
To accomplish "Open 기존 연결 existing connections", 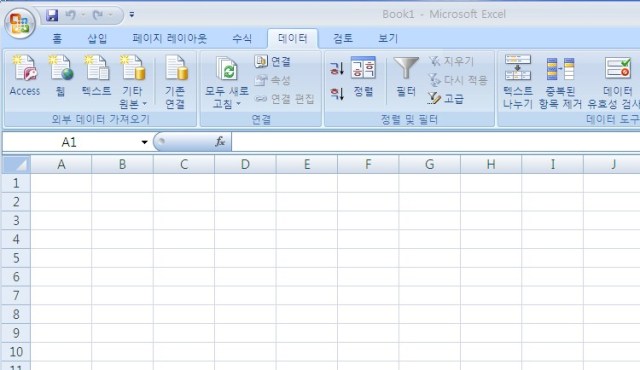I will 176,82.
